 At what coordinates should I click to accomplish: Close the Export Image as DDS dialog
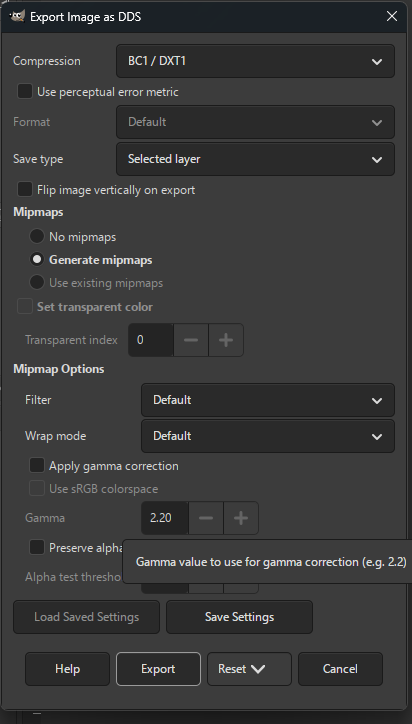pos(392,17)
